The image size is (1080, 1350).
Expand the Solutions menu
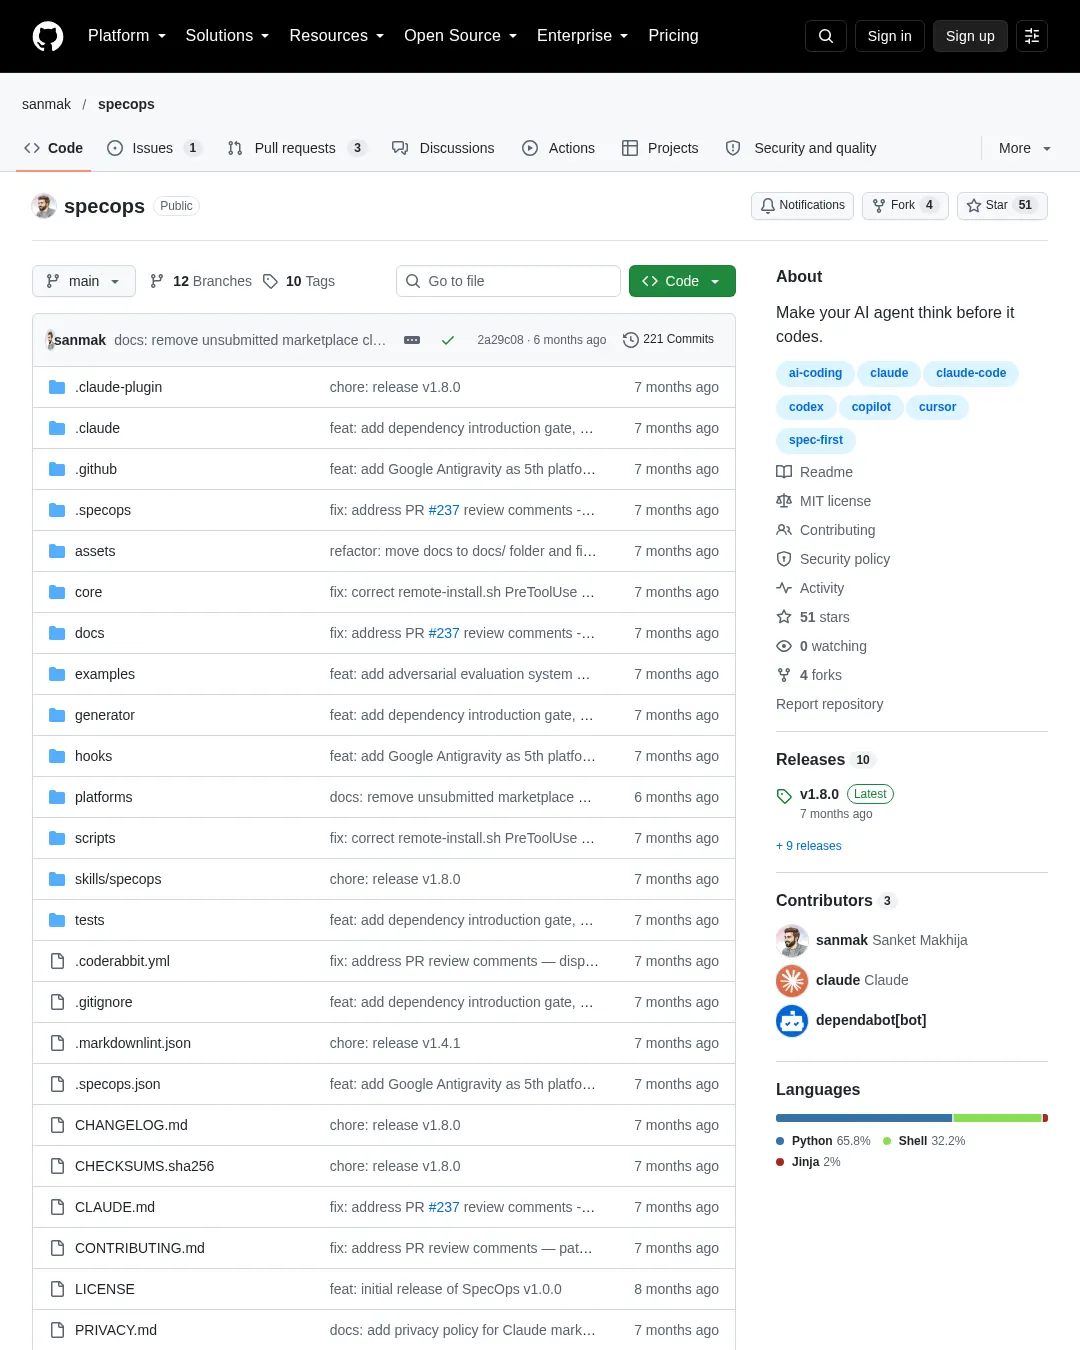tap(227, 36)
